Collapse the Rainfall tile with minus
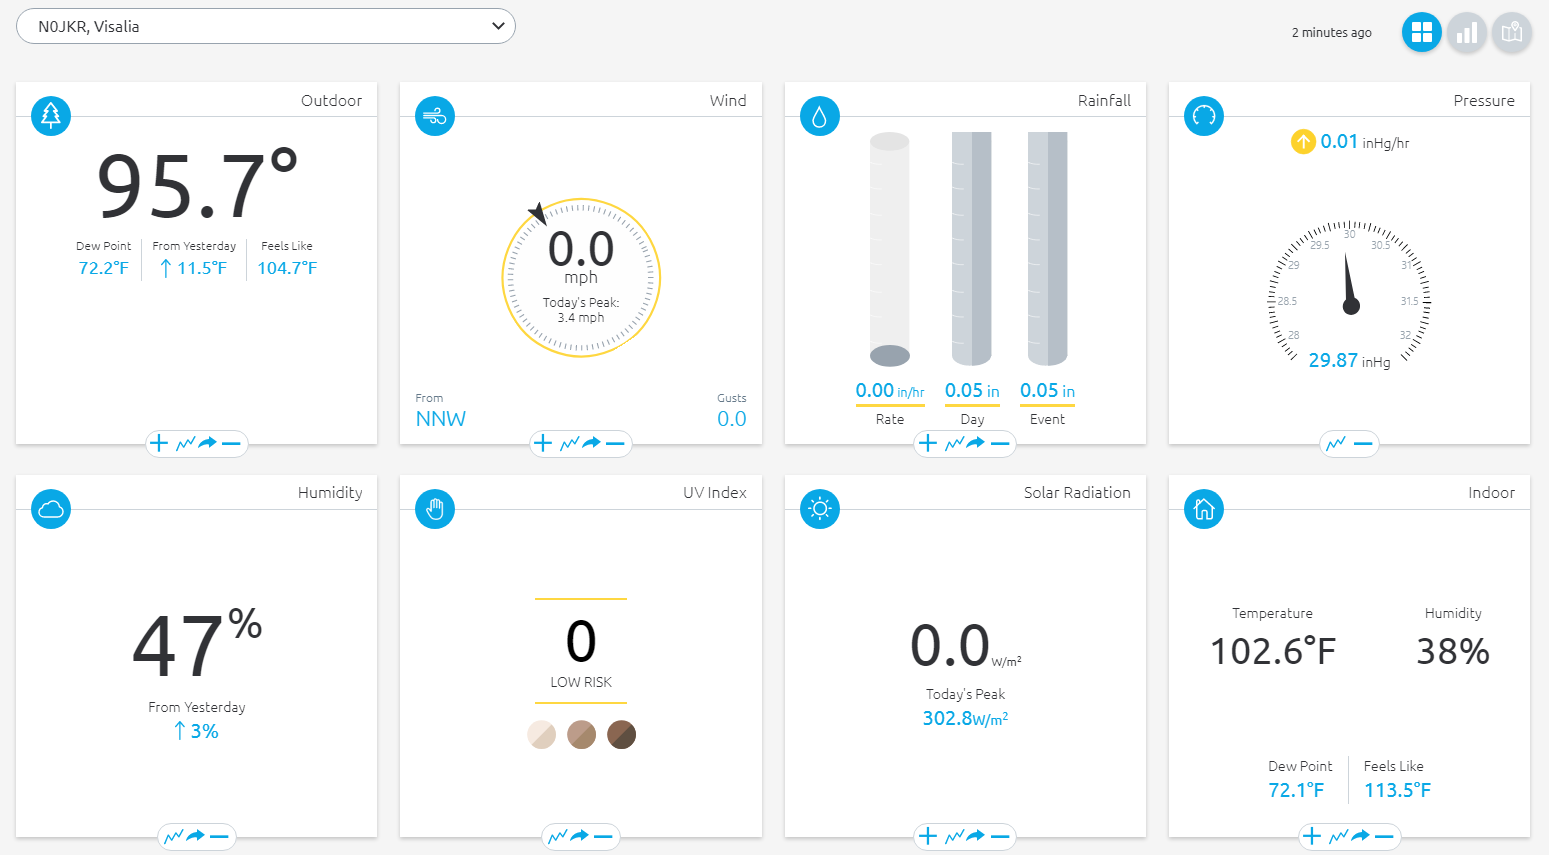Image resolution: width=1549 pixels, height=855 pixels. pos(1000,443)
